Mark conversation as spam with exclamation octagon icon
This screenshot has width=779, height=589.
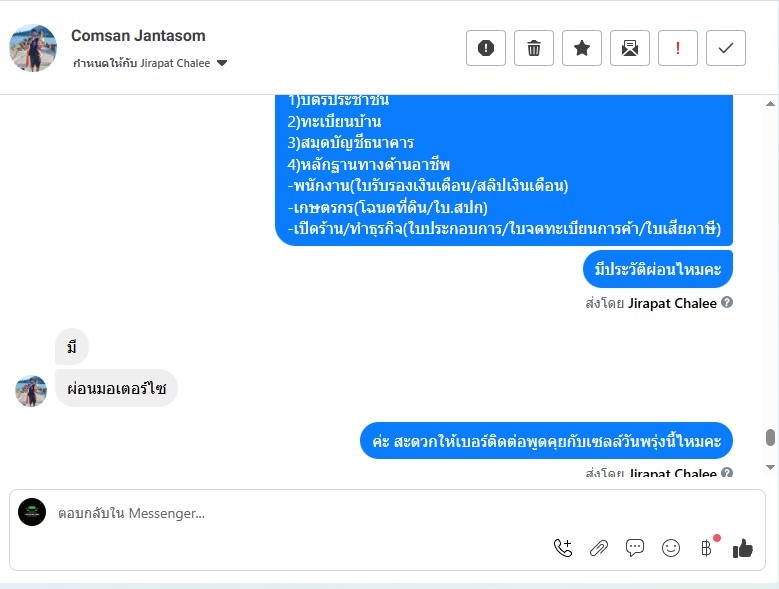(x=485, y=48)
